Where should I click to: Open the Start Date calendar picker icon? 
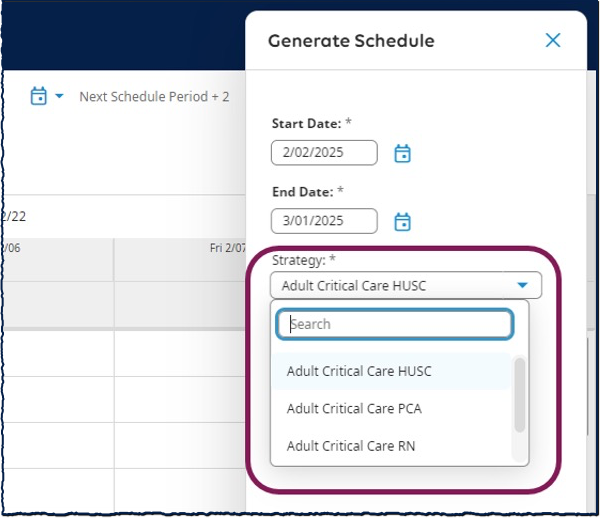pos(402,153)
